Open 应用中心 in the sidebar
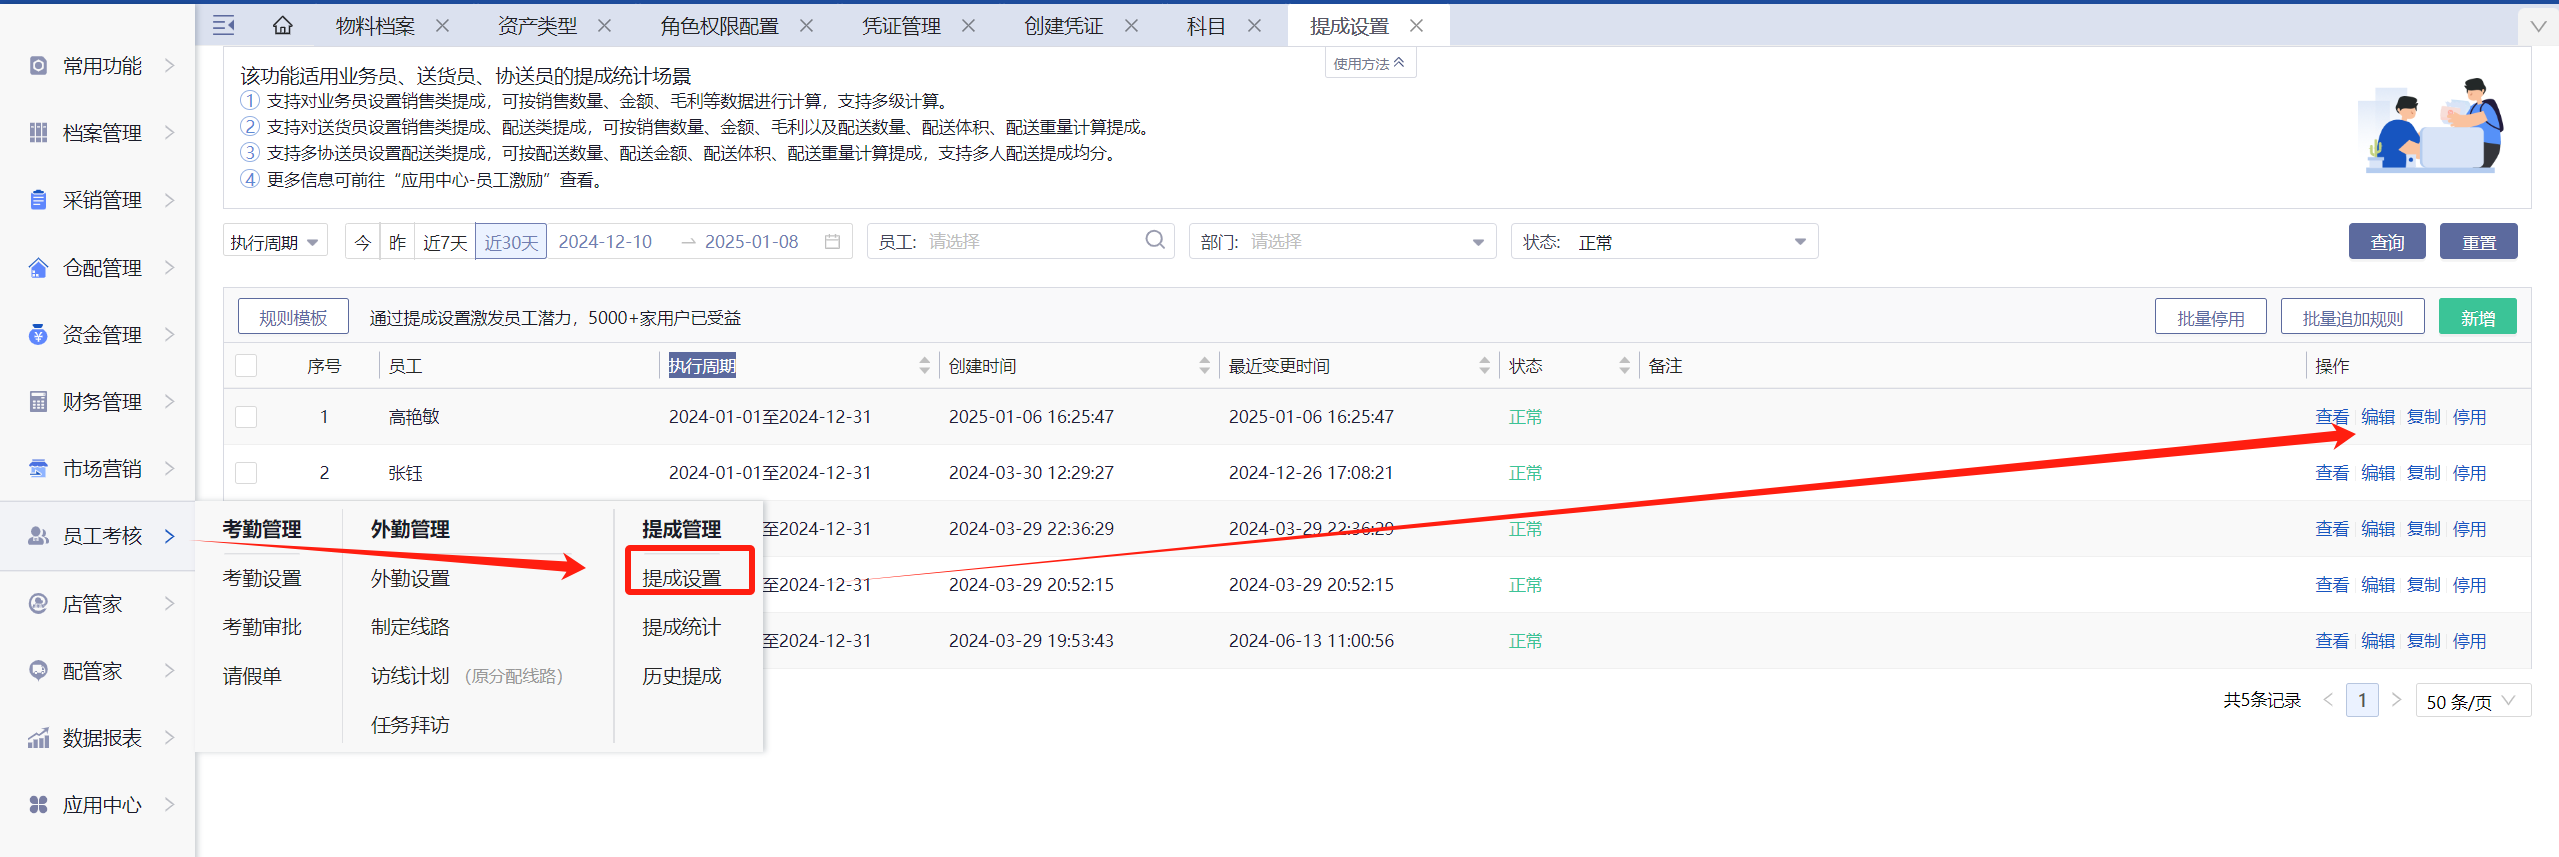The width and height of the screenshot is (2559, 857). tap(101, 805)
